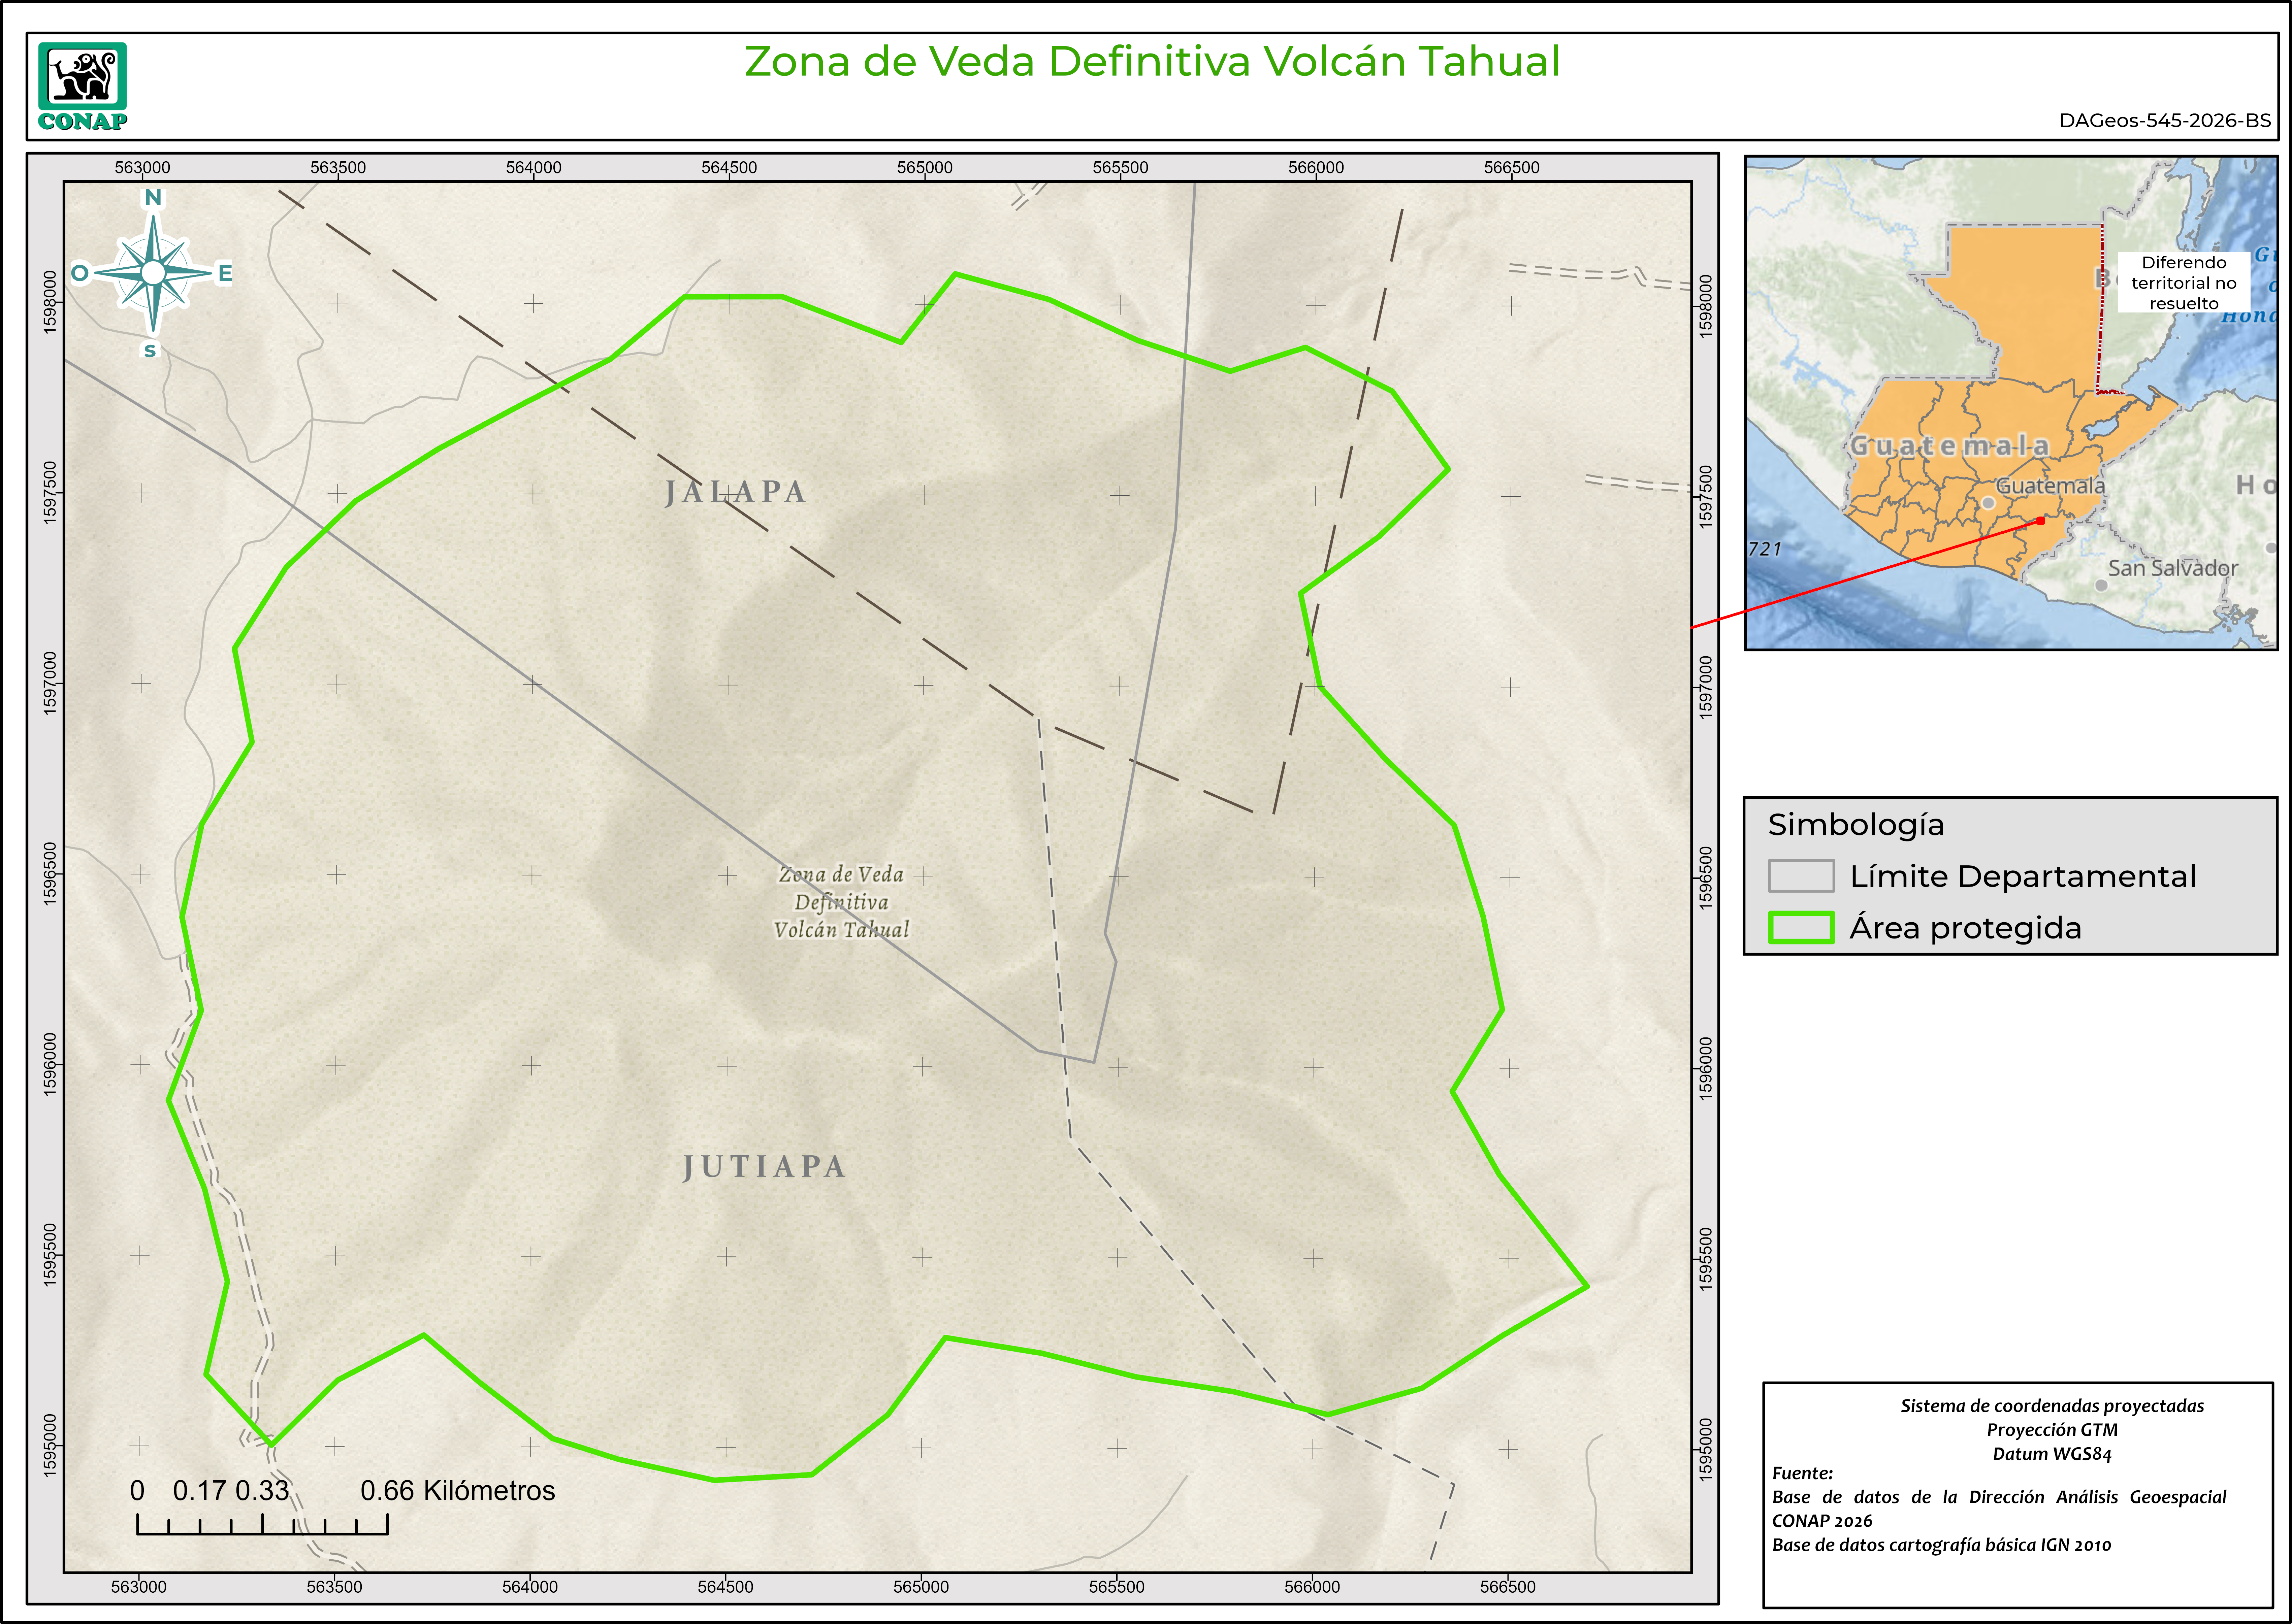Screen dimensions: 2292x1624
Task: Click the N letter above compass
Action: (x=153, y=197)
